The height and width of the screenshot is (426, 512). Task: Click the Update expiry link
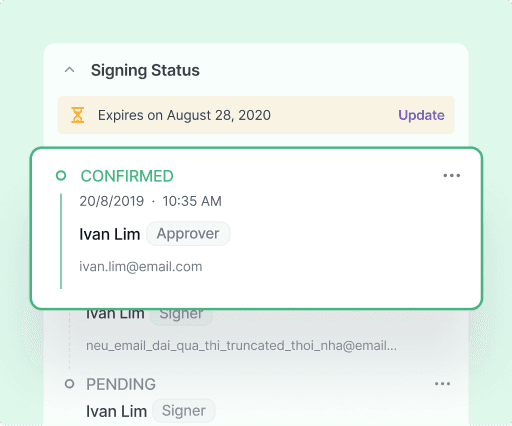tap(421, 115)
